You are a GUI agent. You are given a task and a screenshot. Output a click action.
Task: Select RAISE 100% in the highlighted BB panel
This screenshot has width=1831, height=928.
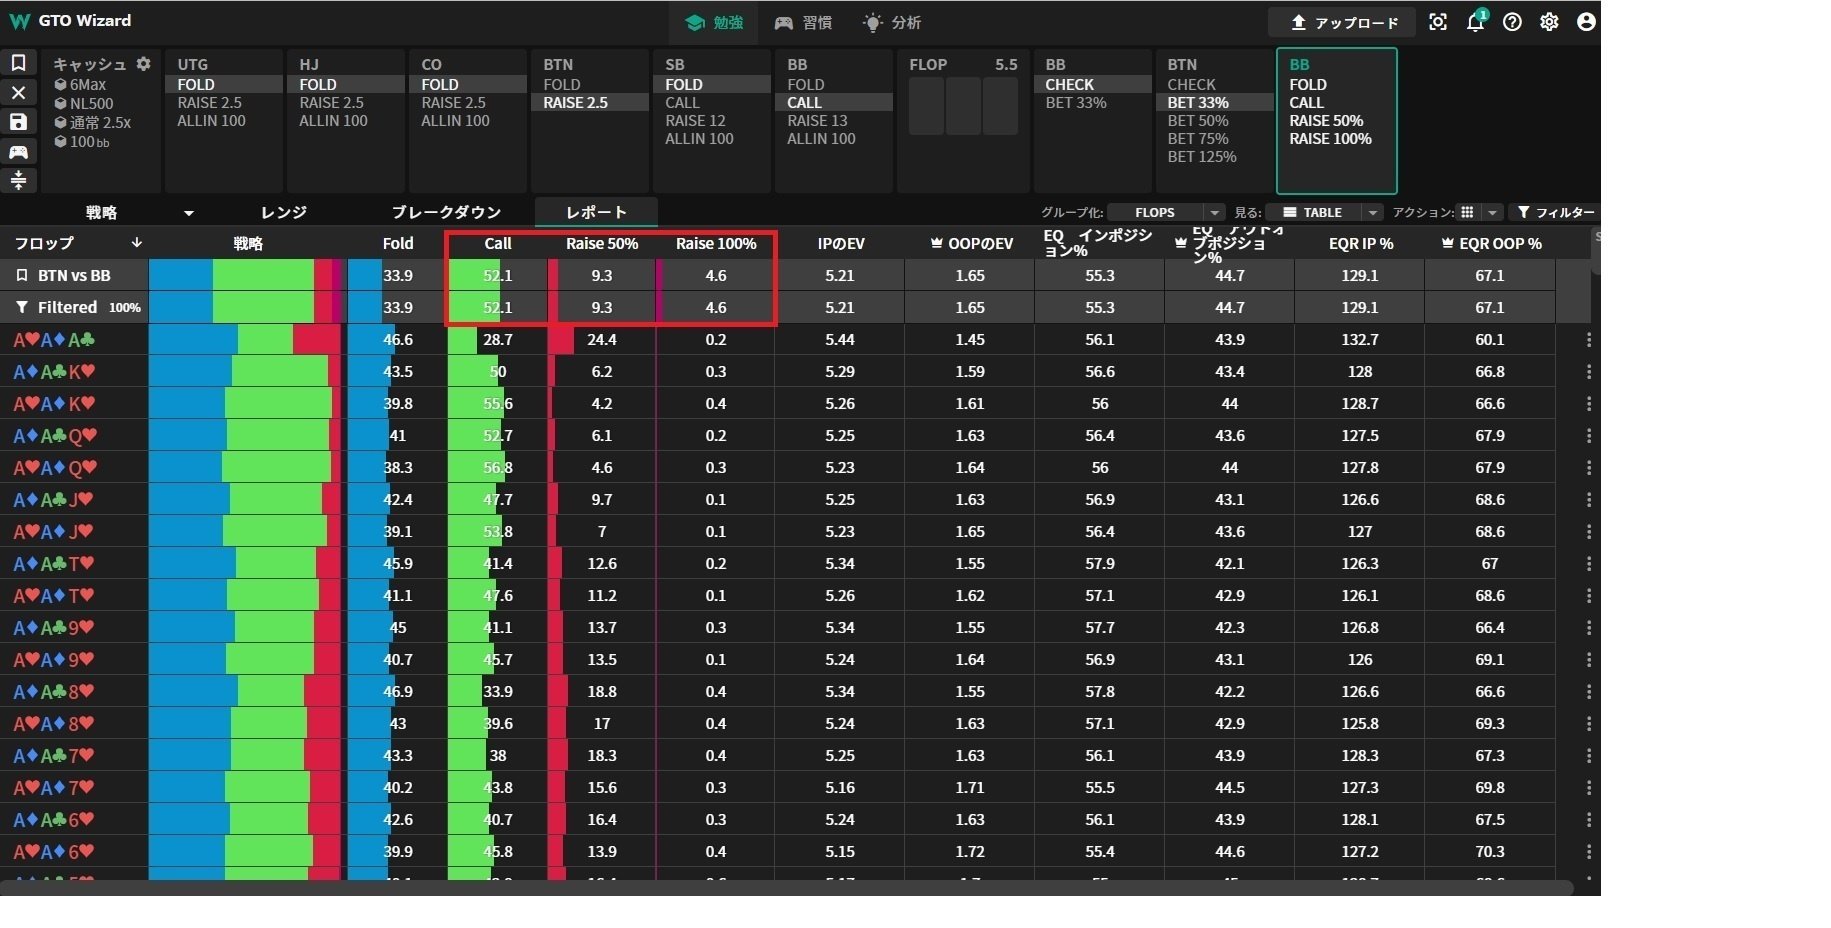[x=1331, y=139]
